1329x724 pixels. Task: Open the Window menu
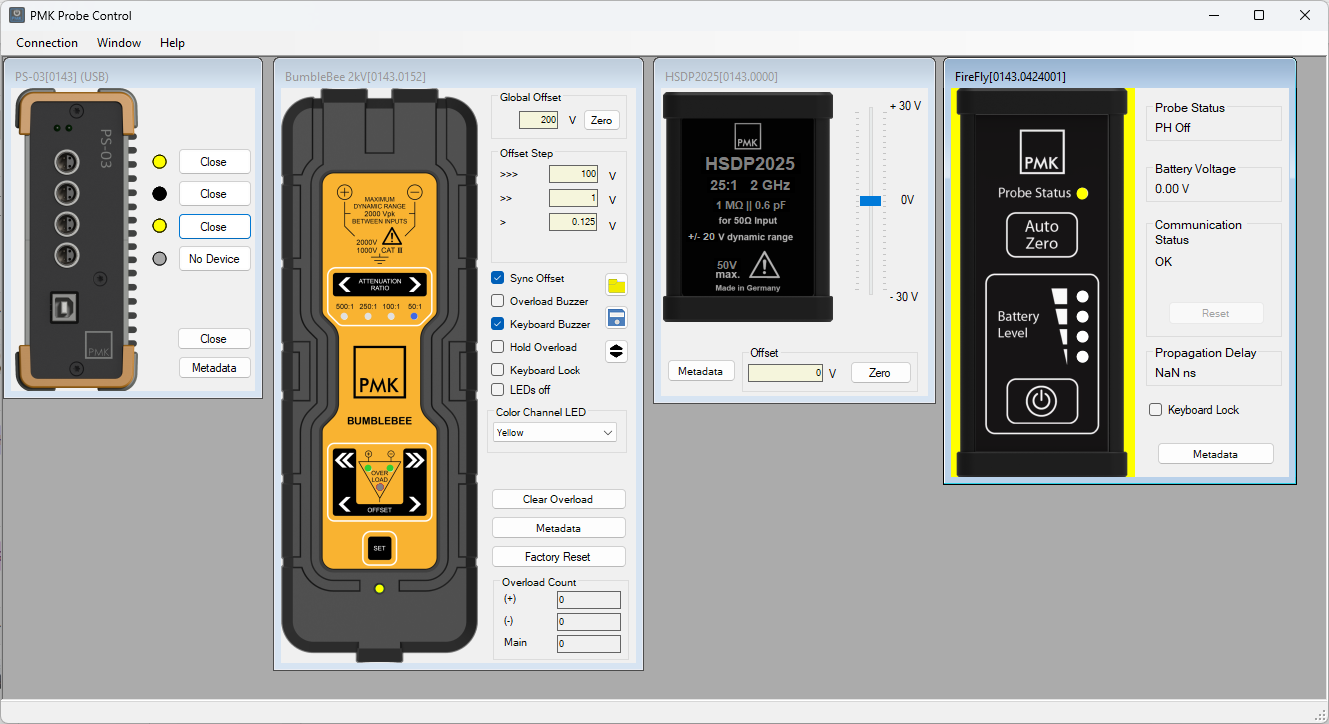point(118,43)
